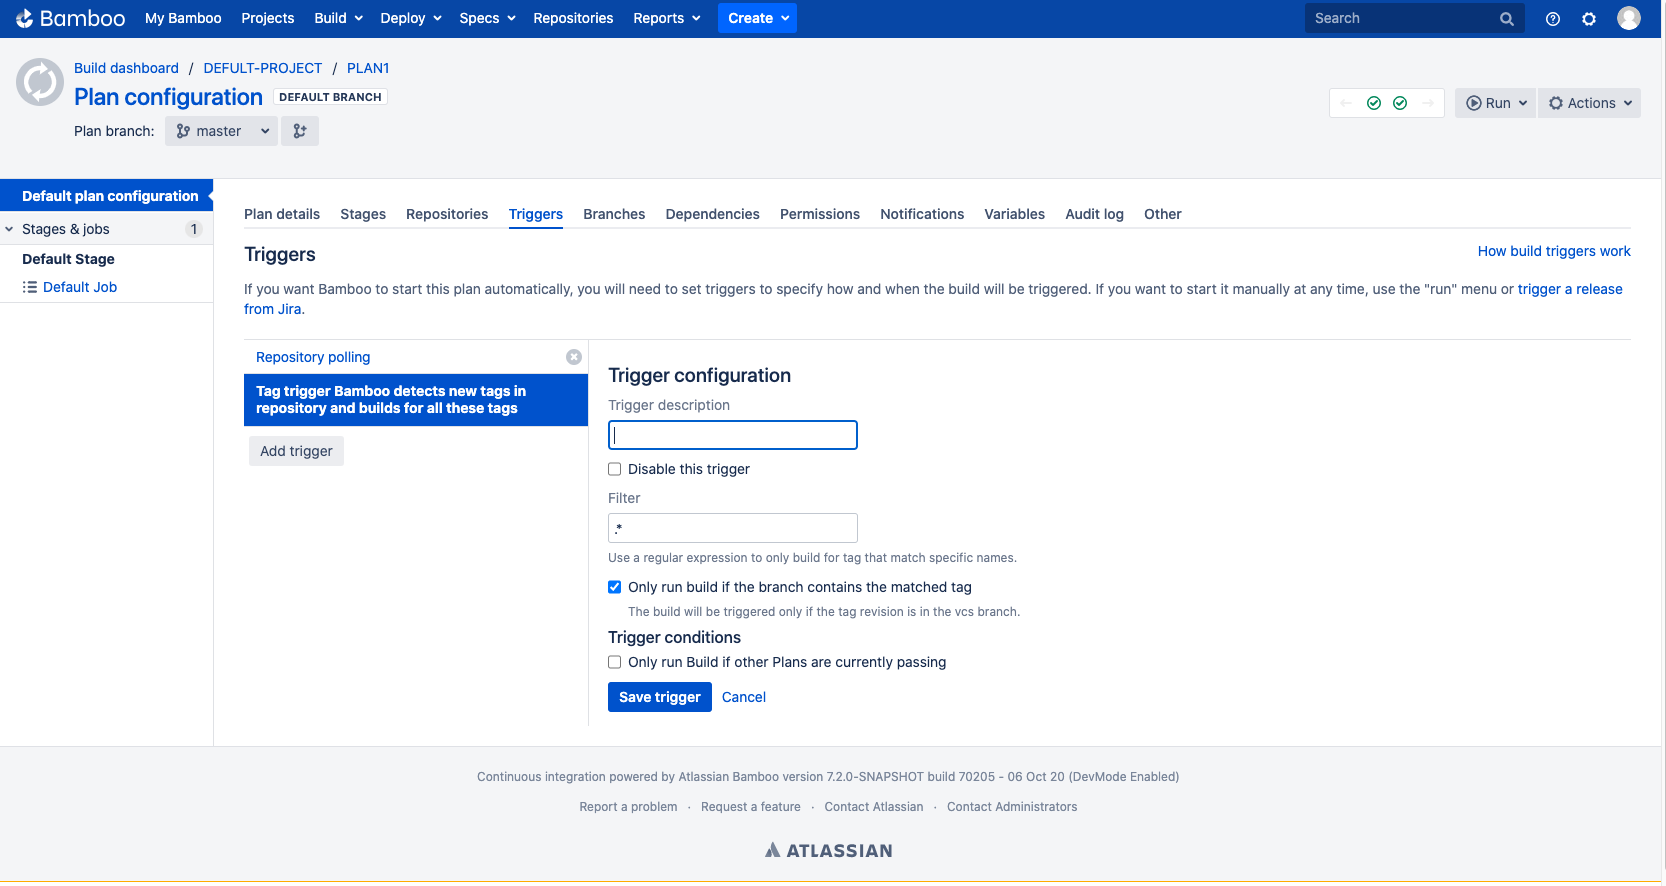Screen dimensions: 1666x886
Task: Toggle Disable this trigger checkbox
Action: [x=615, y=469]
